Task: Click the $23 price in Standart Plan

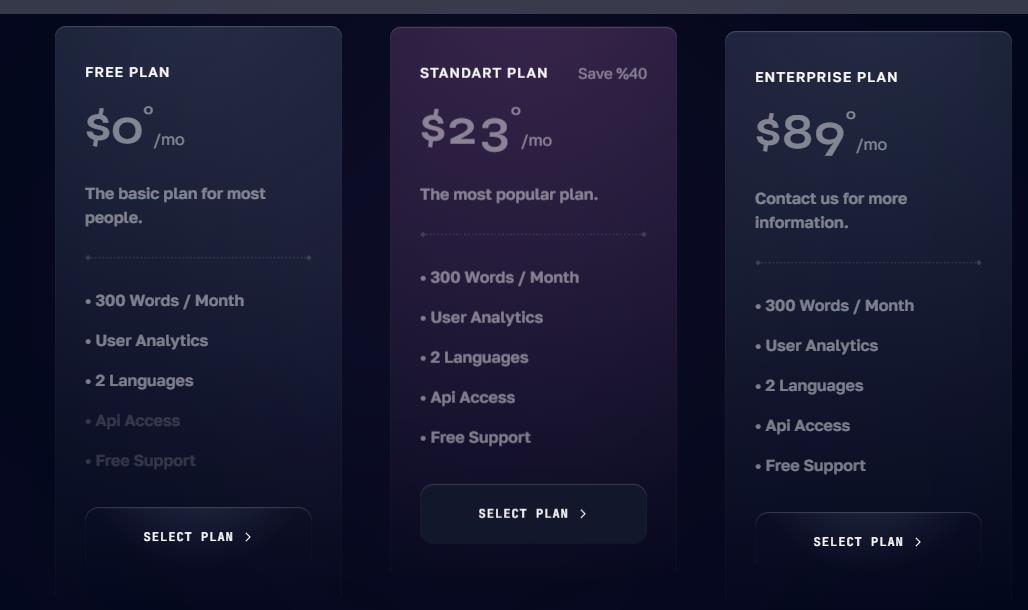Action: (465, 131)
